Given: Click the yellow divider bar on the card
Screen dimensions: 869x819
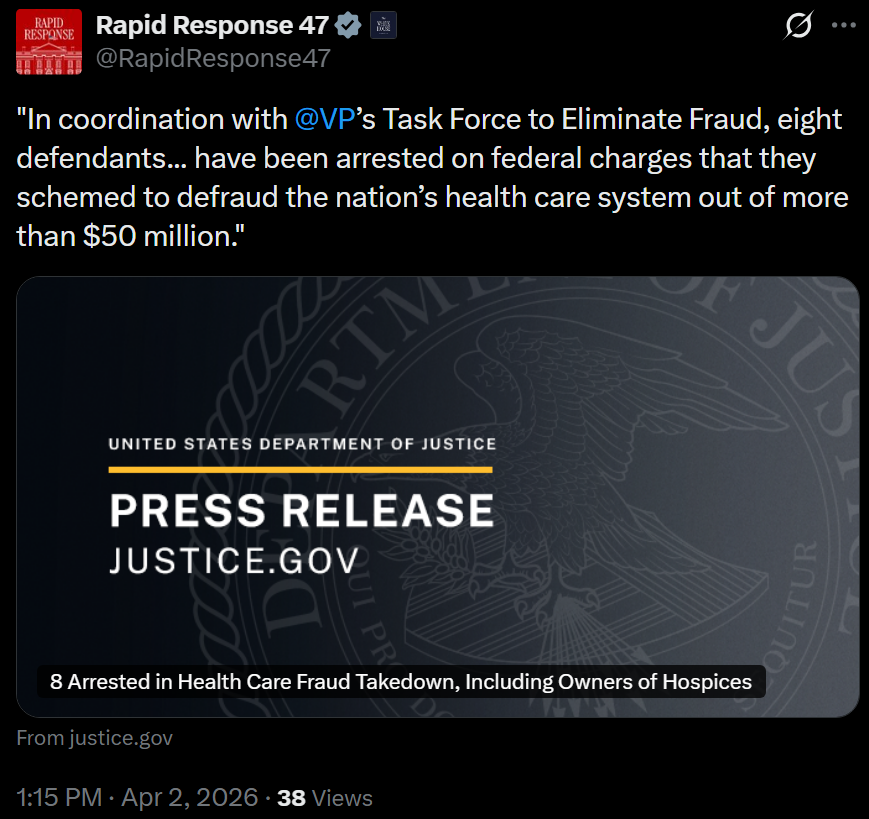Looking at the screenshot, I should (301, 469).
